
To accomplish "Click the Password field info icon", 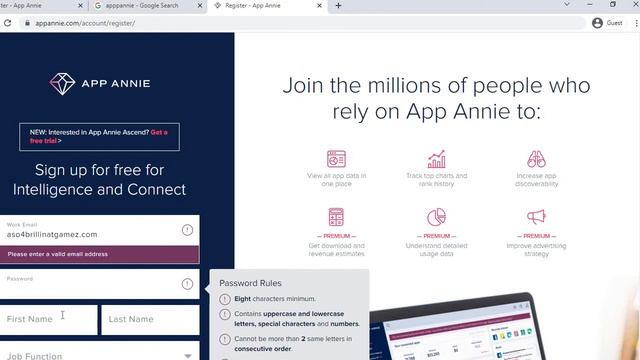I will pyautogui.click(x=187, y=284).
